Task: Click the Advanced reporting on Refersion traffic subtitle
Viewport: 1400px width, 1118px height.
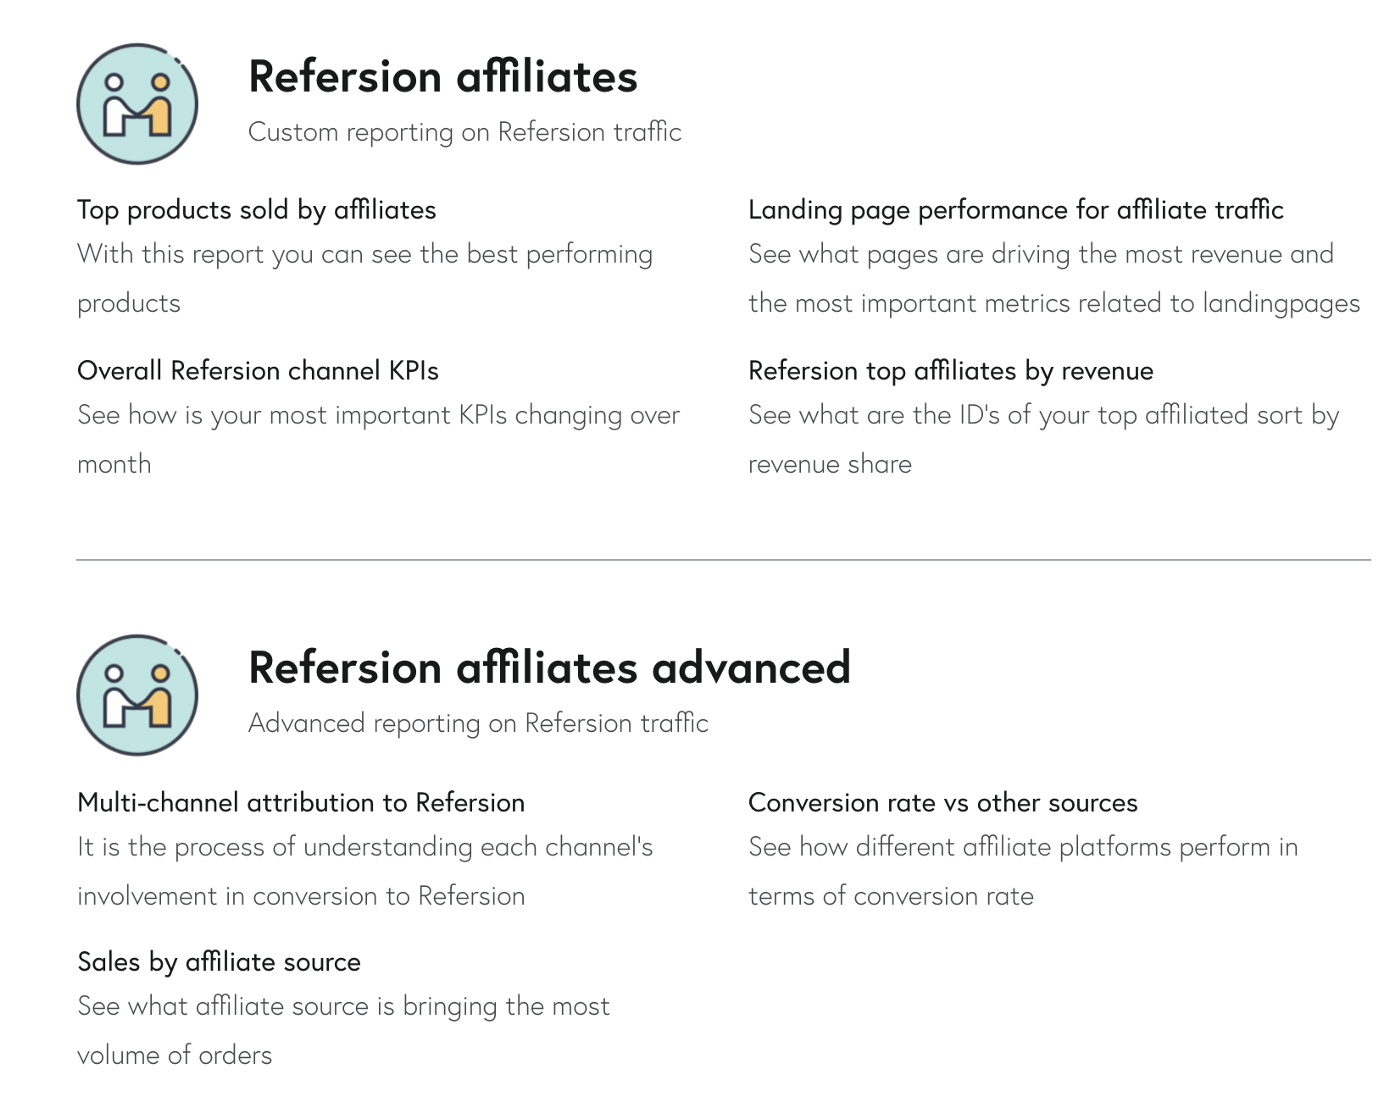Action: (x=478, y=723)
